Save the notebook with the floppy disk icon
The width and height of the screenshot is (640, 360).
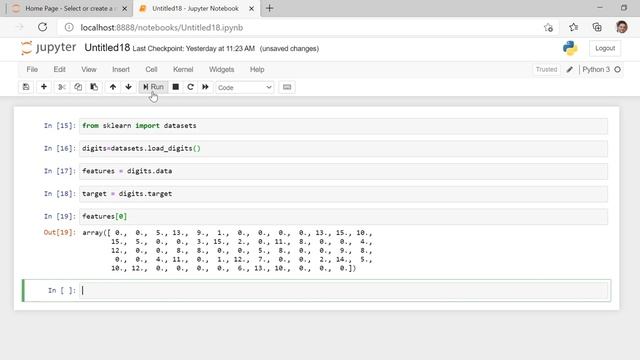point(26,87)
